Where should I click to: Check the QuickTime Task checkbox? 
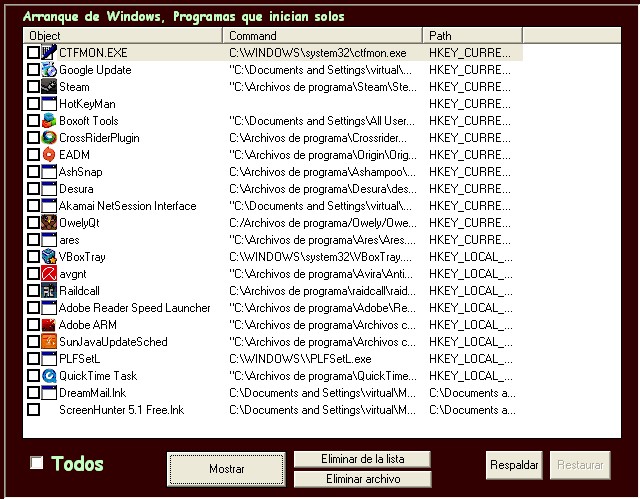tap(33, 376)
